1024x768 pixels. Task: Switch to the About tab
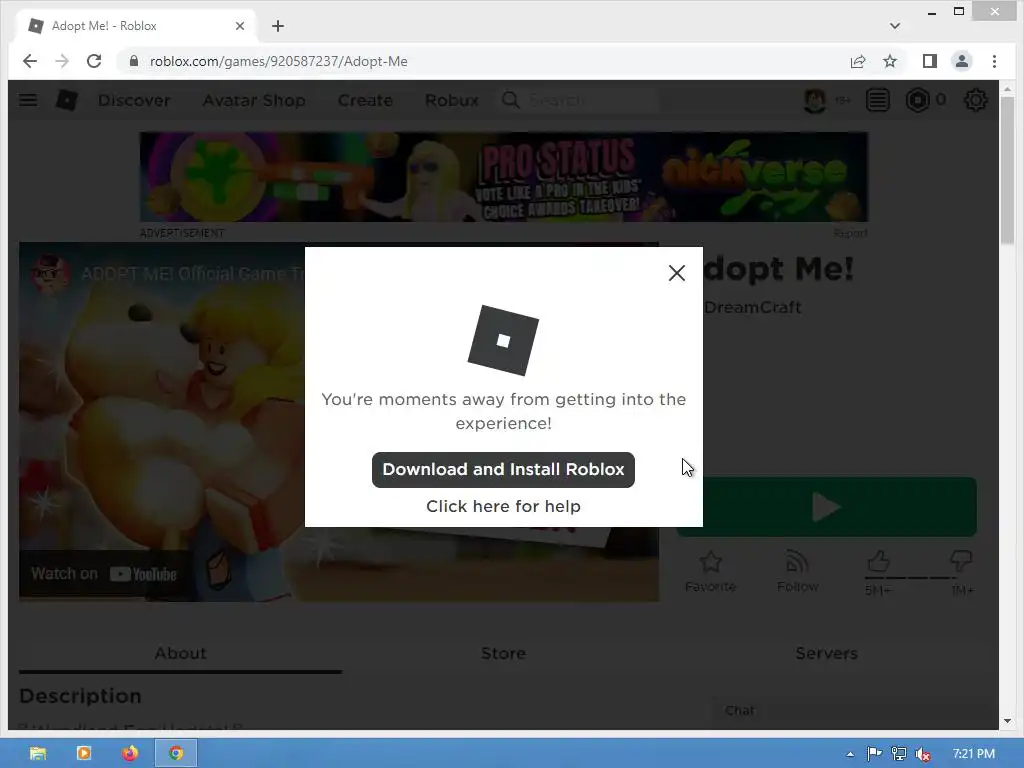(180, 654)
